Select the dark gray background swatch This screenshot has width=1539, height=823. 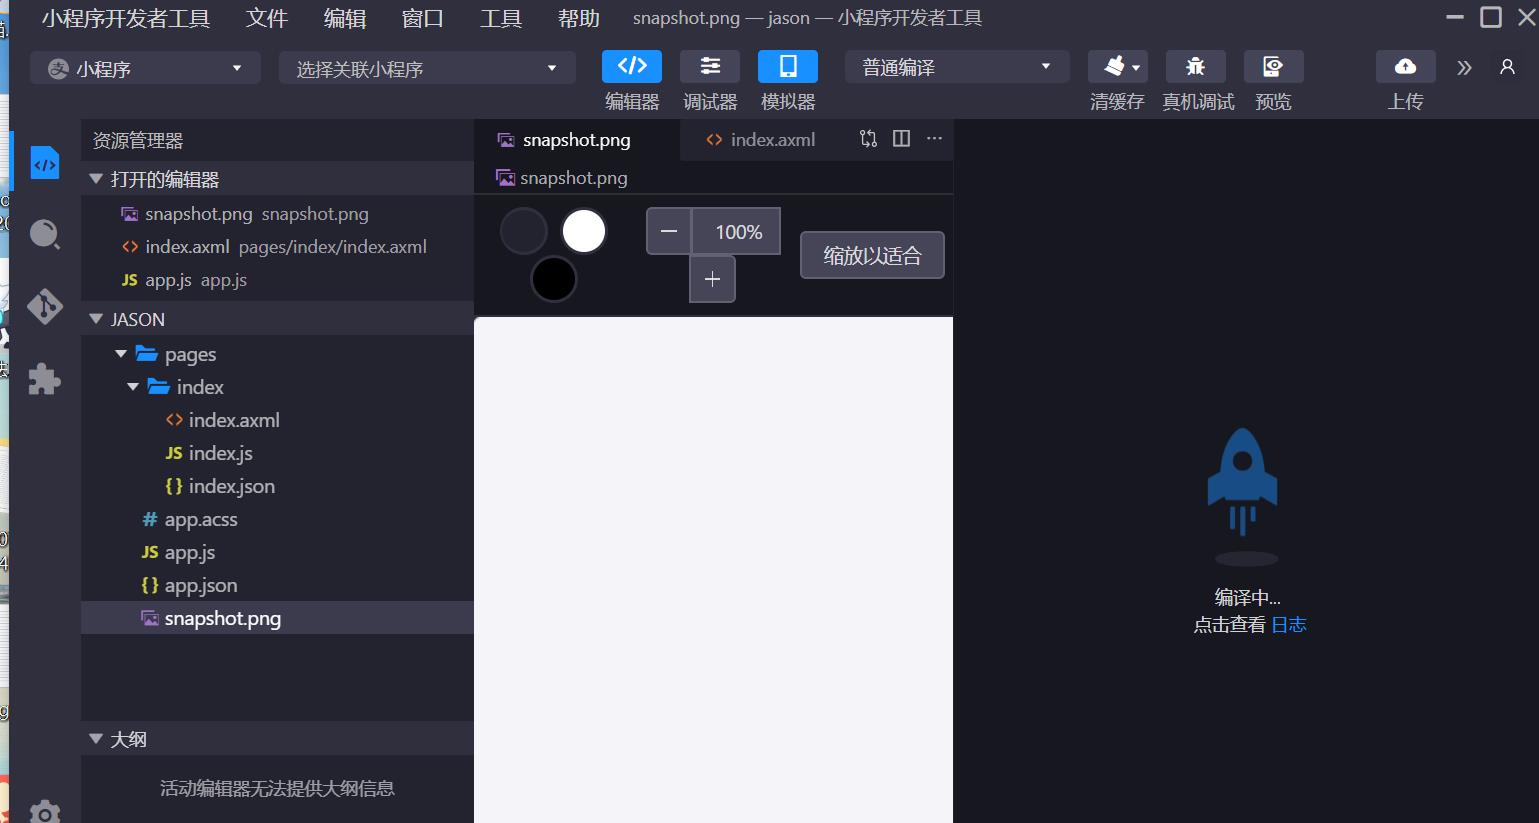click(523, 231)
